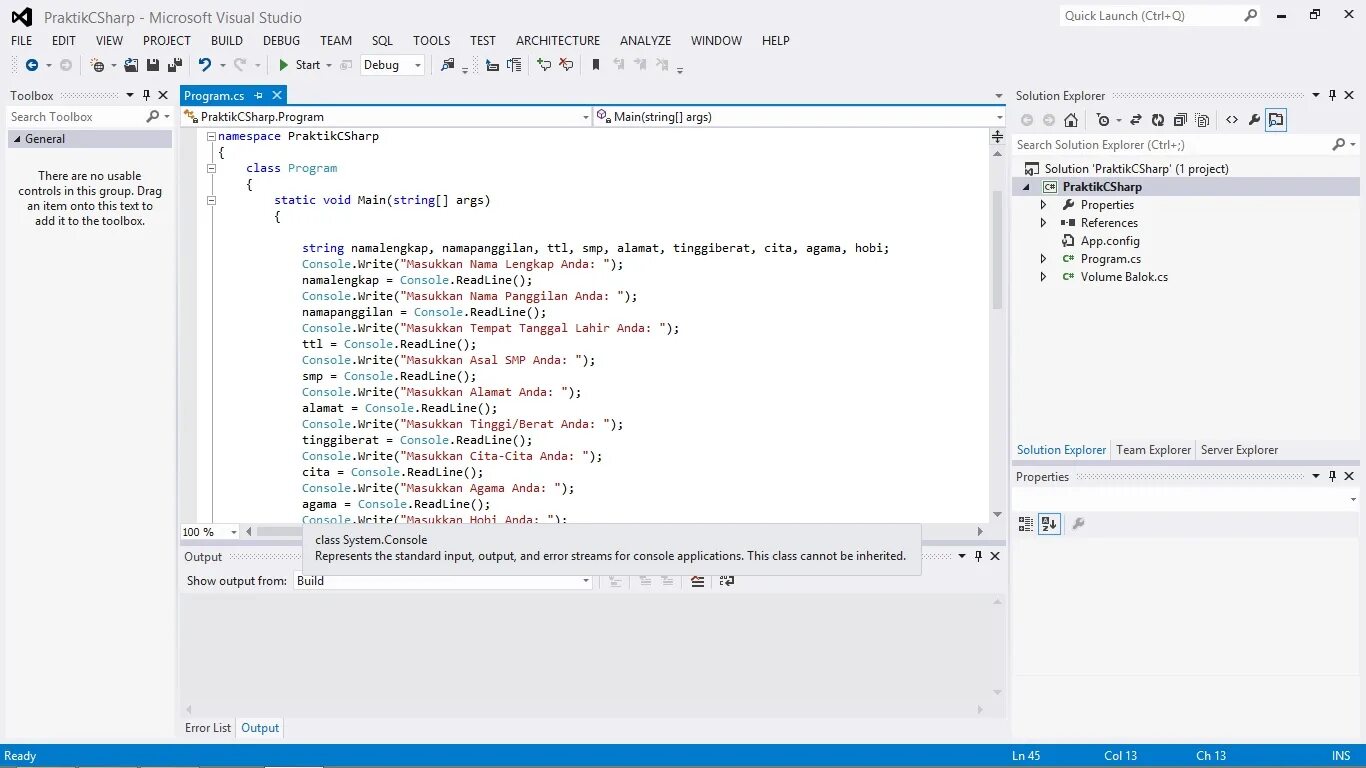The image size is (1366, 768).
Task: Click the Comment selected lines icon
Action: pyautogui.click(x=544, y=65)
